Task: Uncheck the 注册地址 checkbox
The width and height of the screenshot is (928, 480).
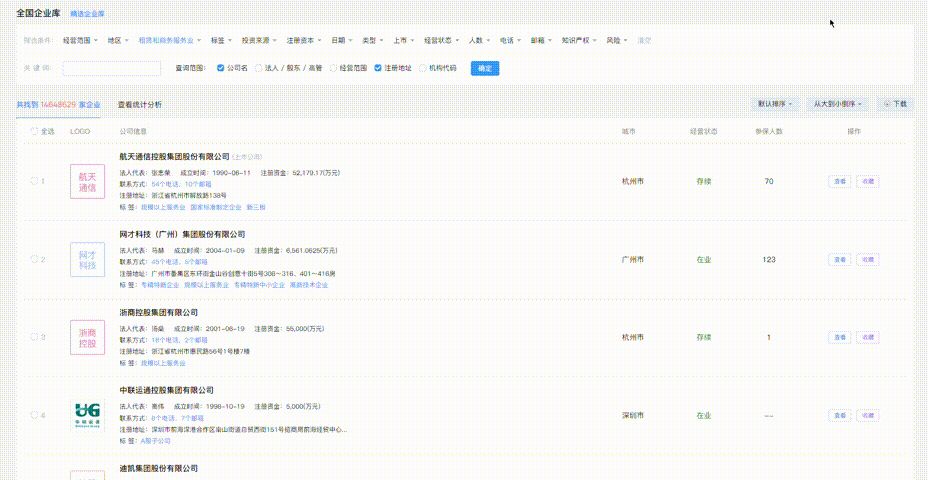Action: 378,68
